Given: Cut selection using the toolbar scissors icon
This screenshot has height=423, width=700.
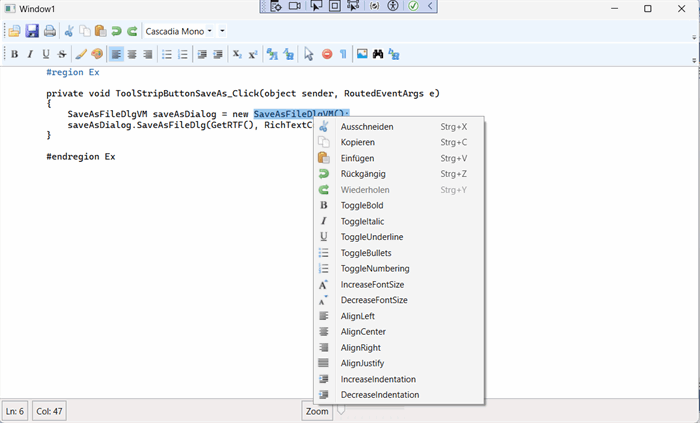Looking at the screenshot, I should coord(69,31).
